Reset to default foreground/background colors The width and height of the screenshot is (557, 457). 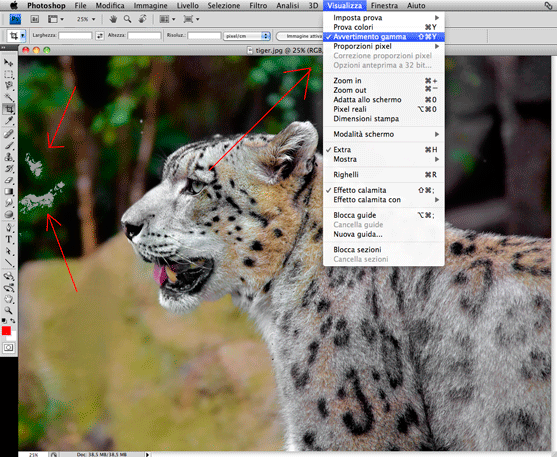[x=4, y=321]
